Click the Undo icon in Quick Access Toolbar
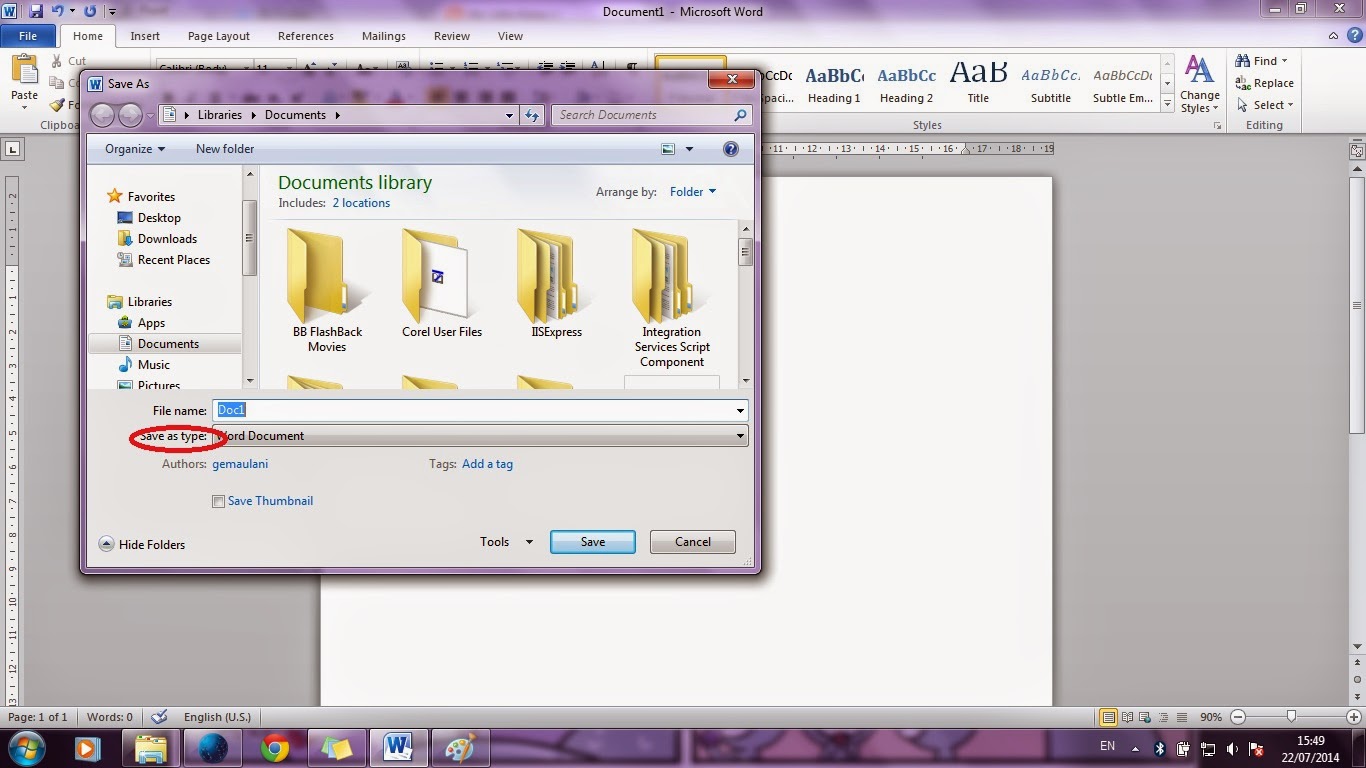The image size is (1366, 768). [58, 11]
